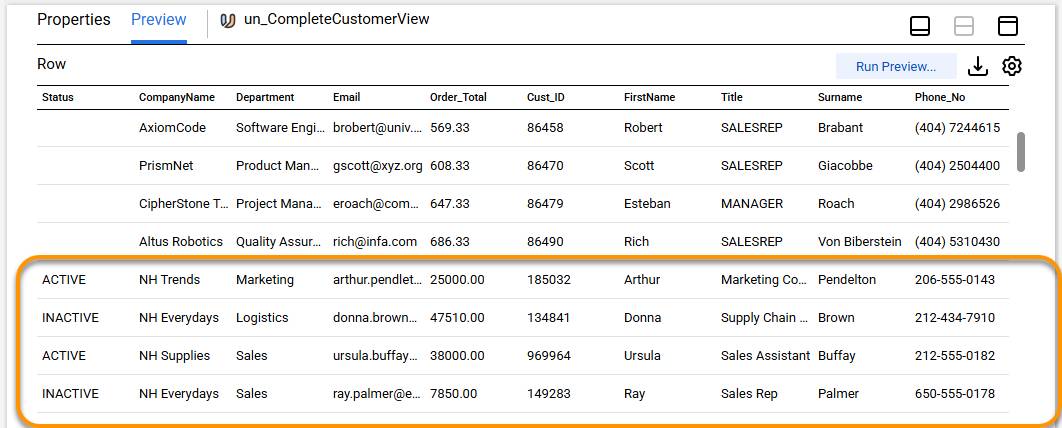Screen dimensions: 1062x428
Task: Click first name Ursula
Action: [642, 356]
